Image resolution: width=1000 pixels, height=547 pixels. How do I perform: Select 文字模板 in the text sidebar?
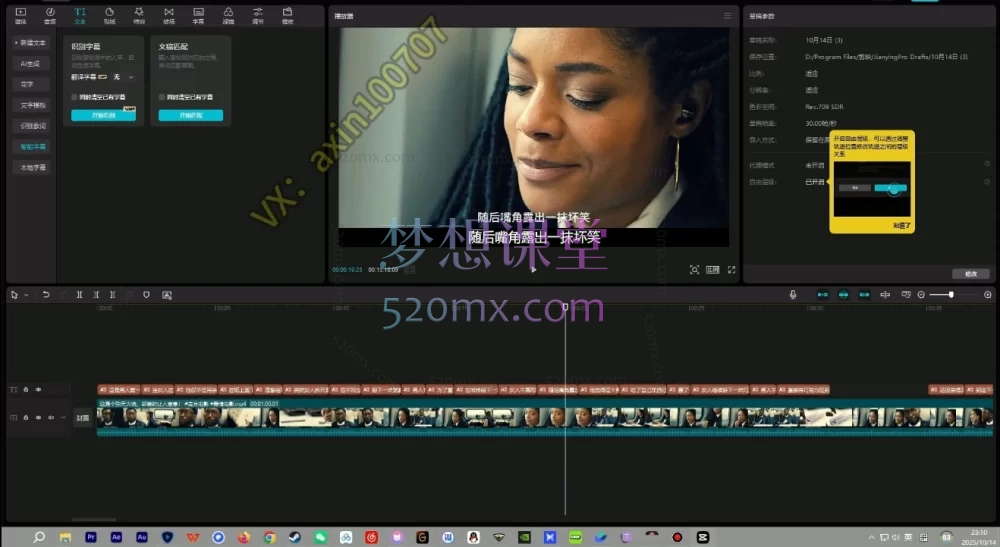[x=33, y=104]
